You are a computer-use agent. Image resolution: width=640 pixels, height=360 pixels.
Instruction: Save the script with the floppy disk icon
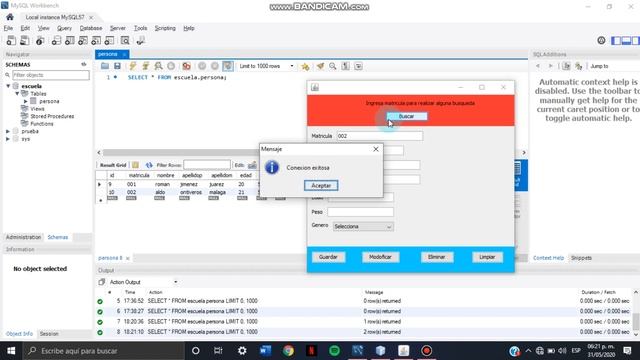tap(117, 66)
